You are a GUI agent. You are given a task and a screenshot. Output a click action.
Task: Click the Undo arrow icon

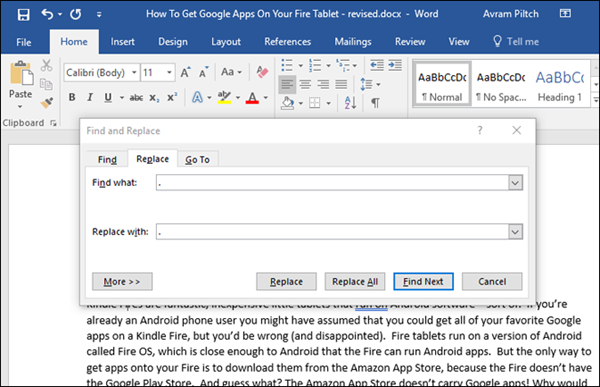(47, 15)
